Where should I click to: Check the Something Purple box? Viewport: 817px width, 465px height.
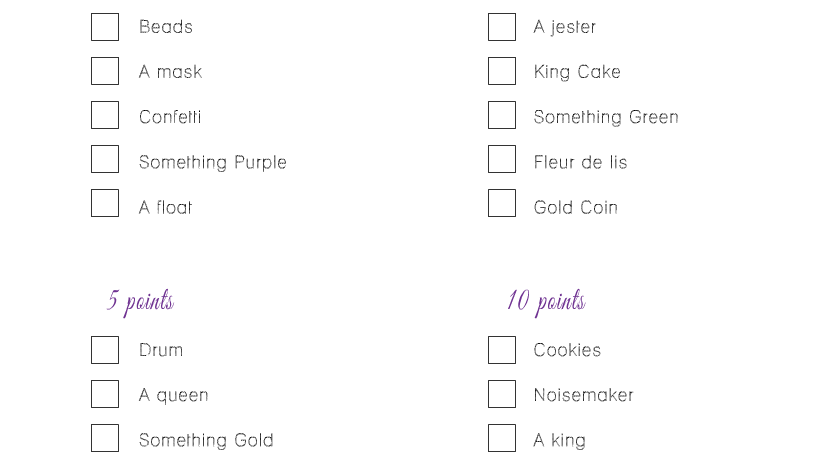(105, 159)
